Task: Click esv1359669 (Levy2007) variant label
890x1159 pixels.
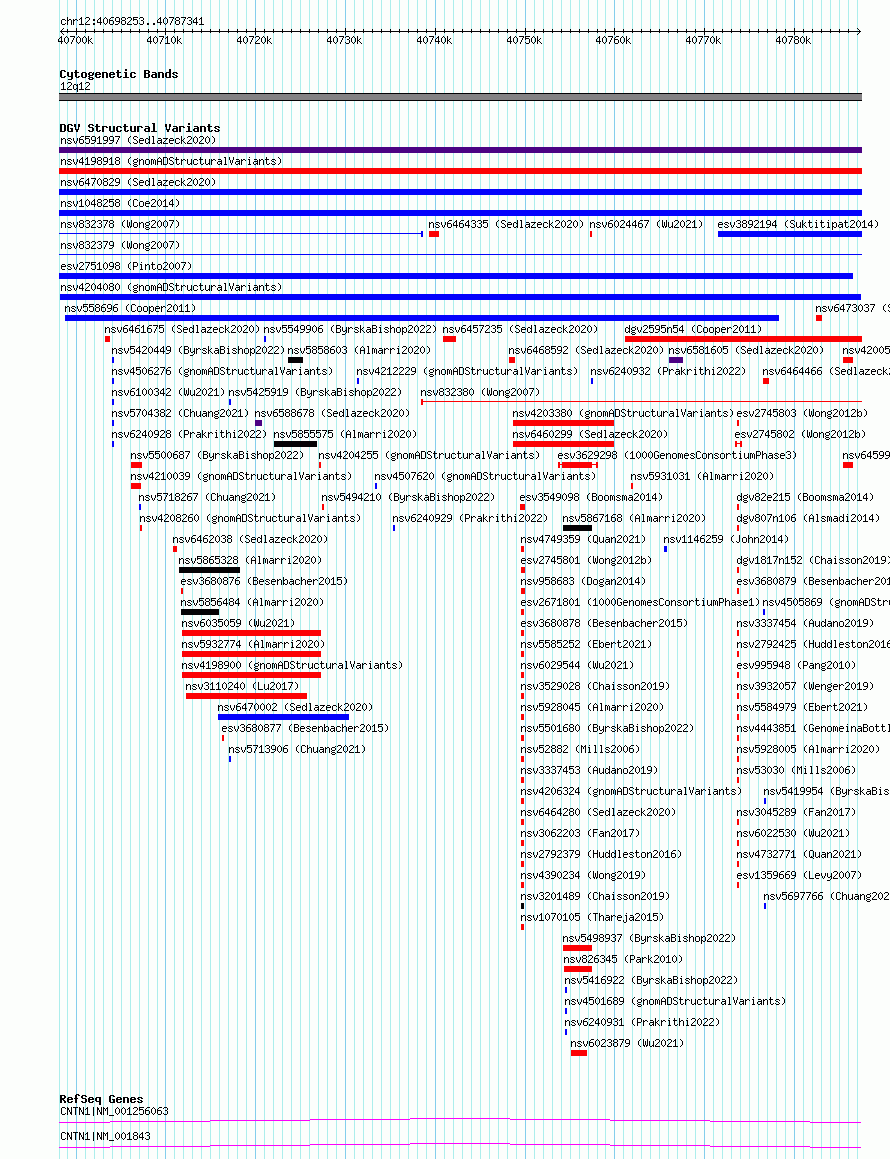Action: pyautogui.click(x=799, y=875)
